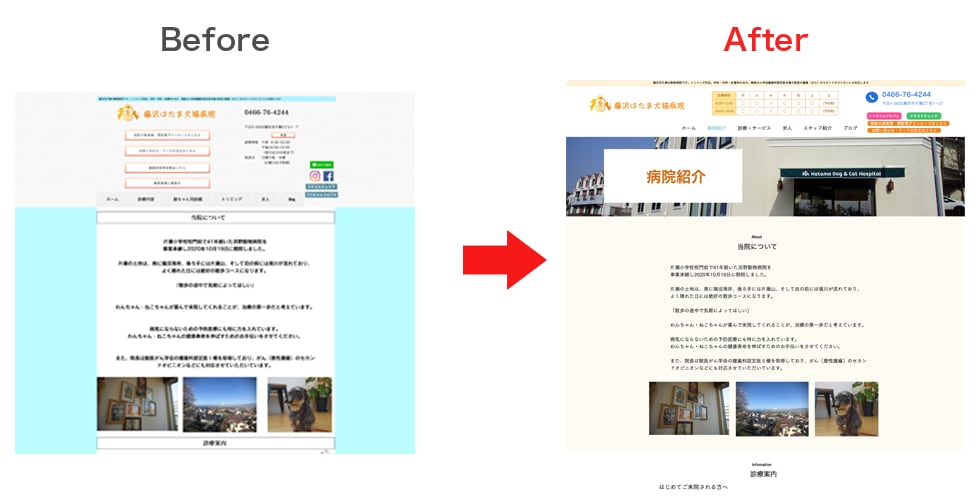Screen dimensions: 980x500
Task: Open city view photo on After page
Action: [x=772, y=409]
